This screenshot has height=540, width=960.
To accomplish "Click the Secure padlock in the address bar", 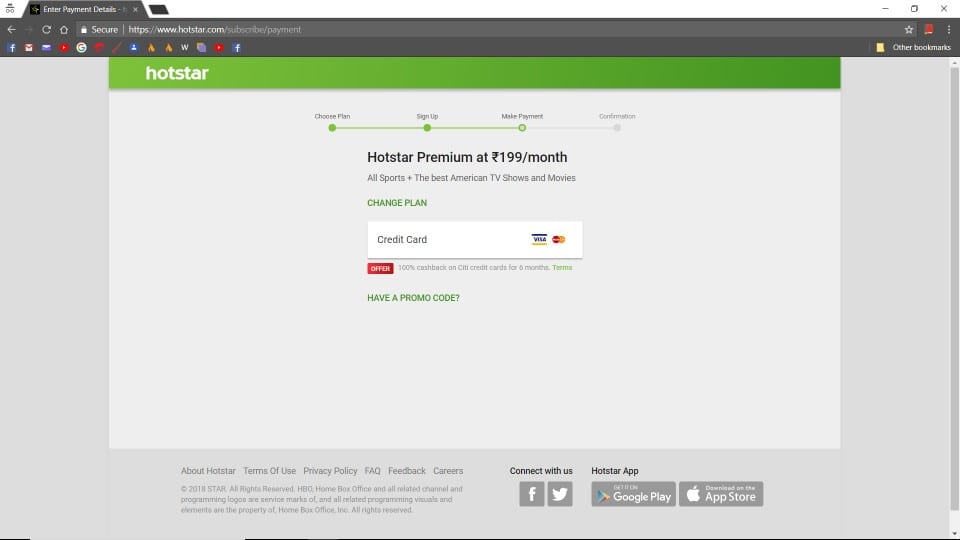I will (84, 29).
